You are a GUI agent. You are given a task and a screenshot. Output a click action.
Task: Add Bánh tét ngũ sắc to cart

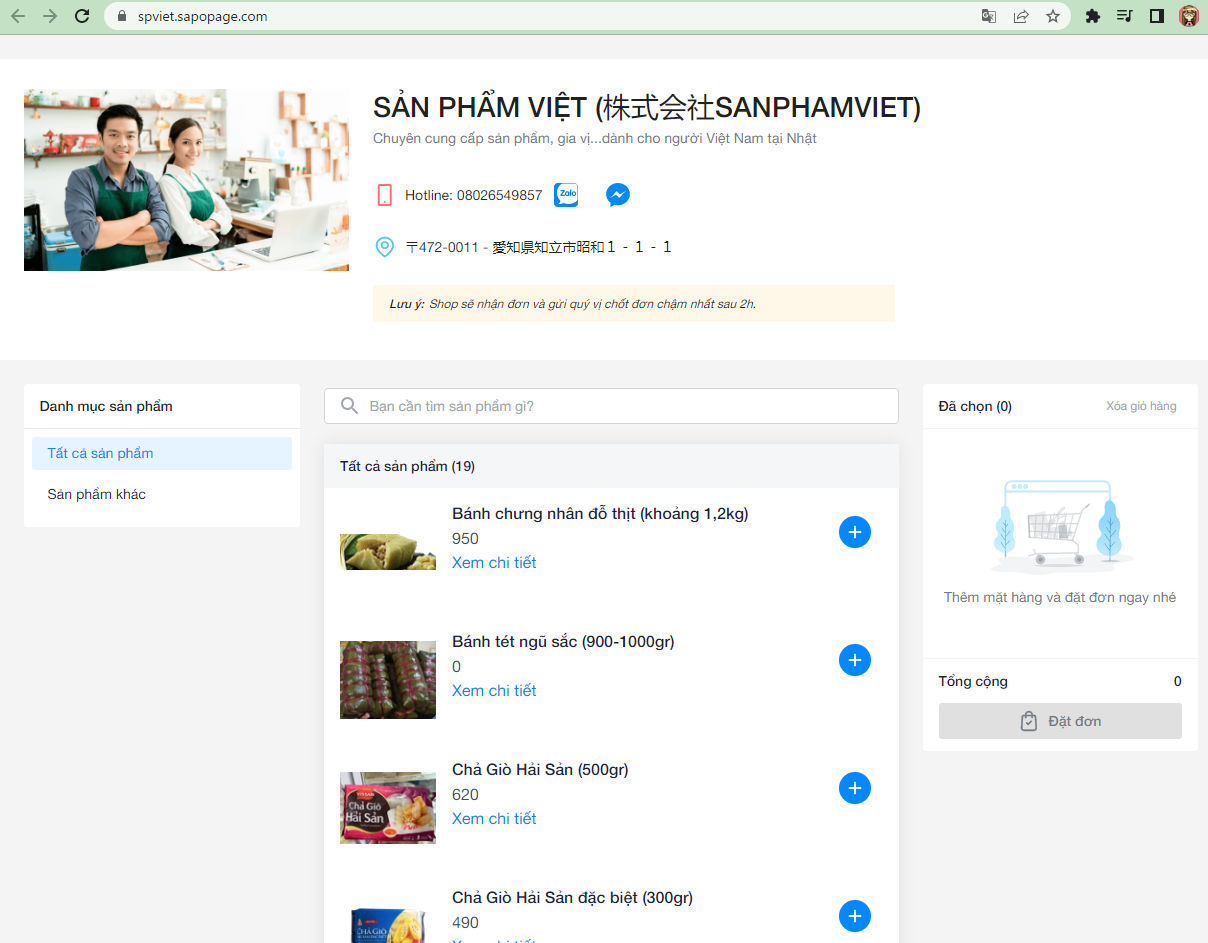(855, 660)
